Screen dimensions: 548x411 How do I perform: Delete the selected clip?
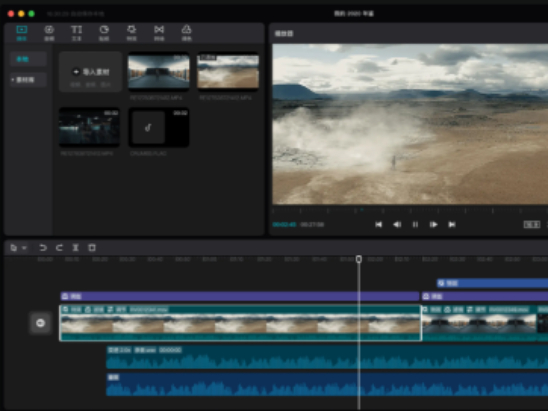pos(92,248)
